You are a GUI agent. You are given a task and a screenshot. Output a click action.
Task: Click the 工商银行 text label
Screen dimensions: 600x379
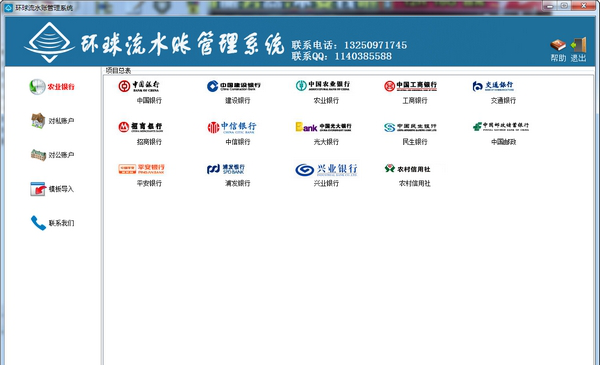[415, 101]
